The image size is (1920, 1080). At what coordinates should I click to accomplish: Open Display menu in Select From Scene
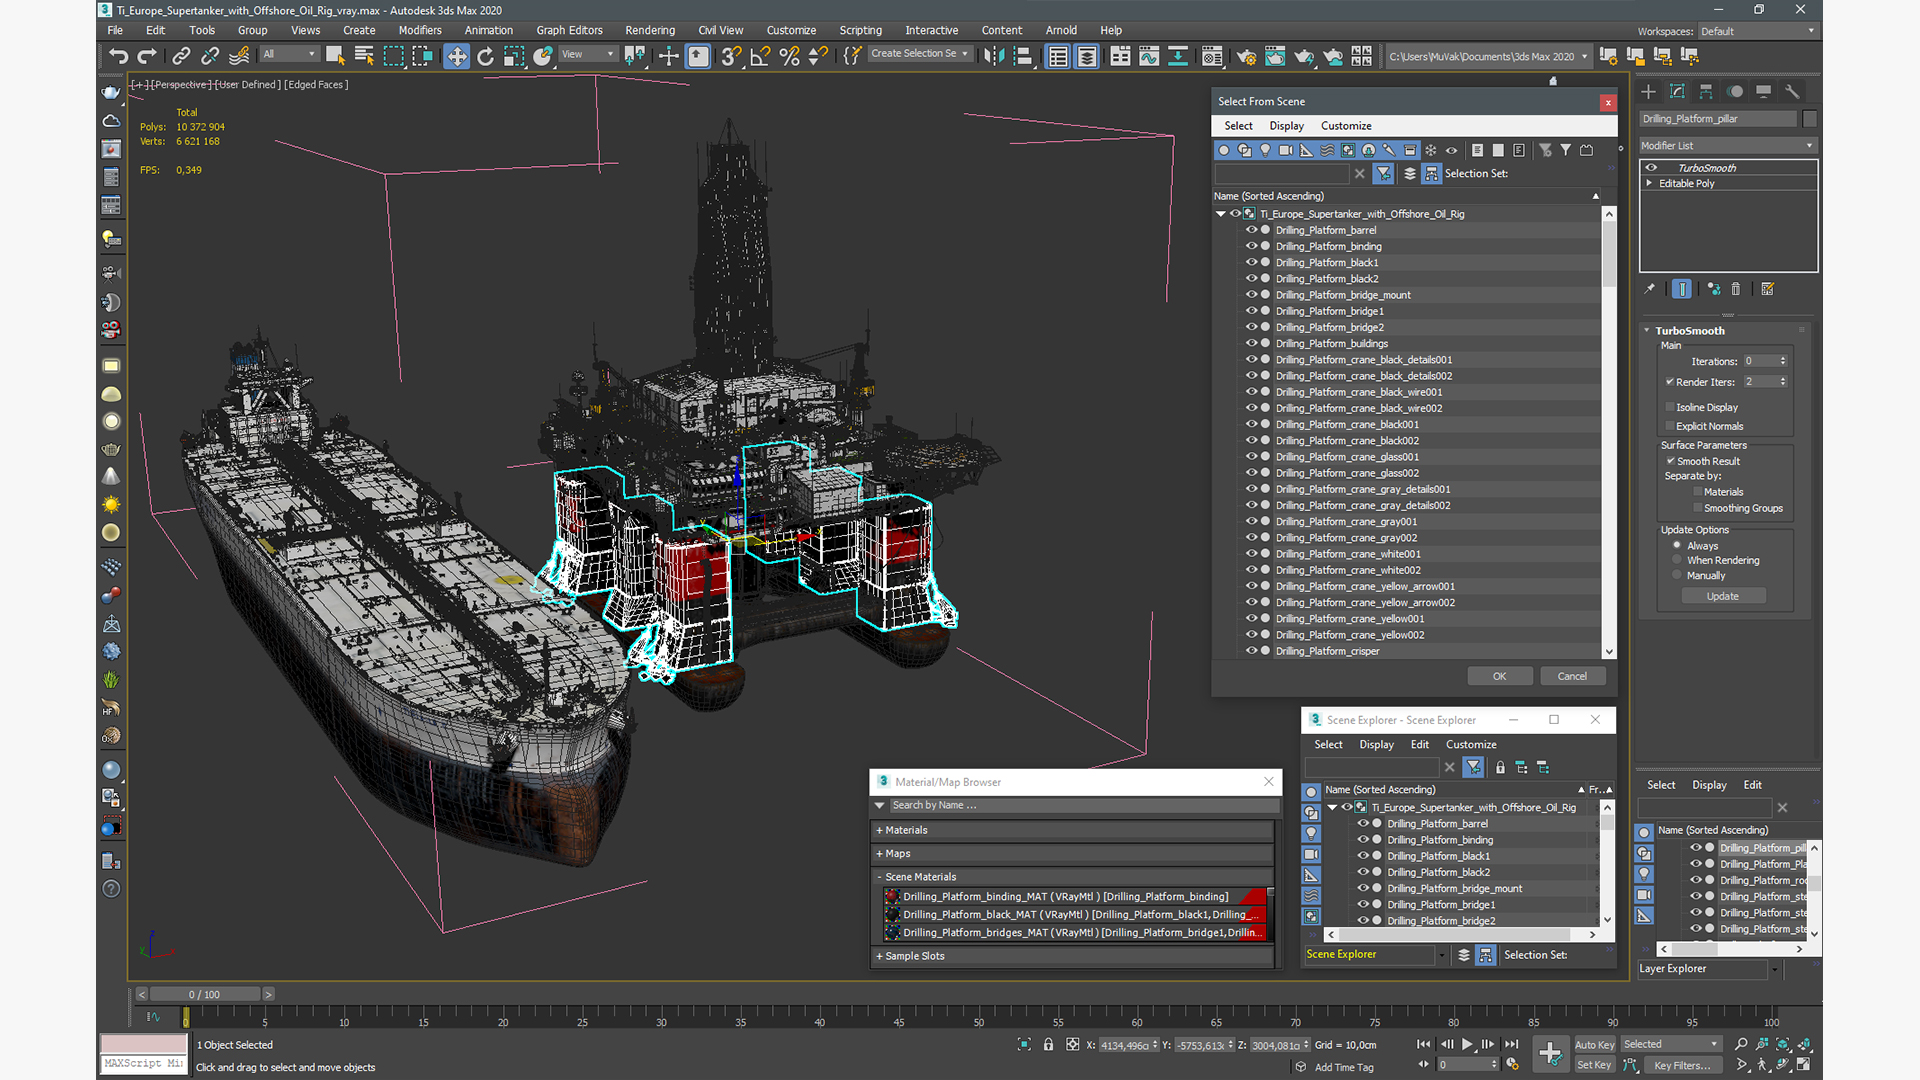1286,126
